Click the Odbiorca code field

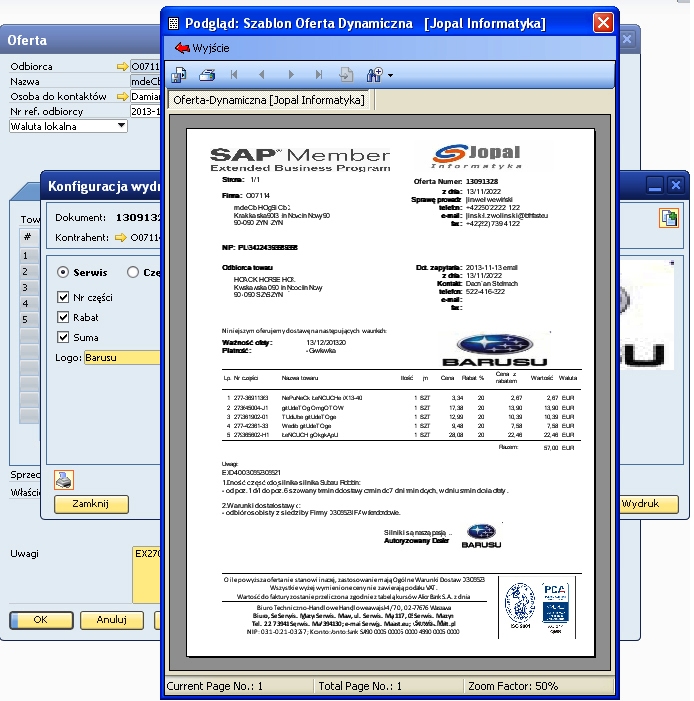coord(145,67)
